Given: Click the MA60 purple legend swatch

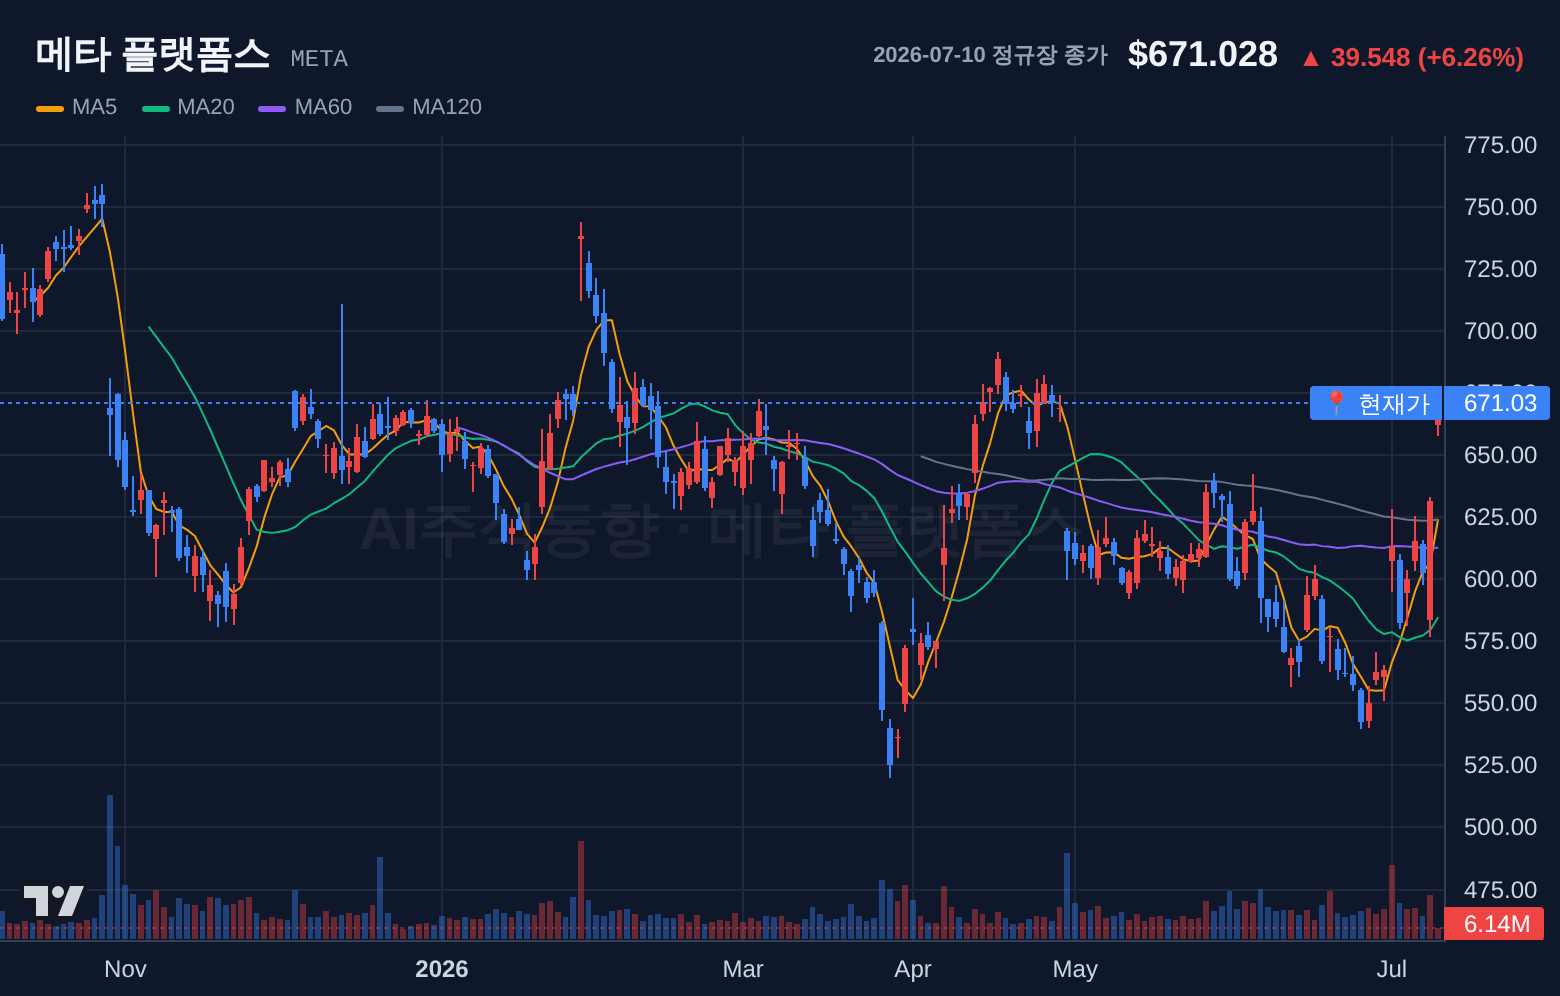Looking at the screenshot, I should coord(272,108).
